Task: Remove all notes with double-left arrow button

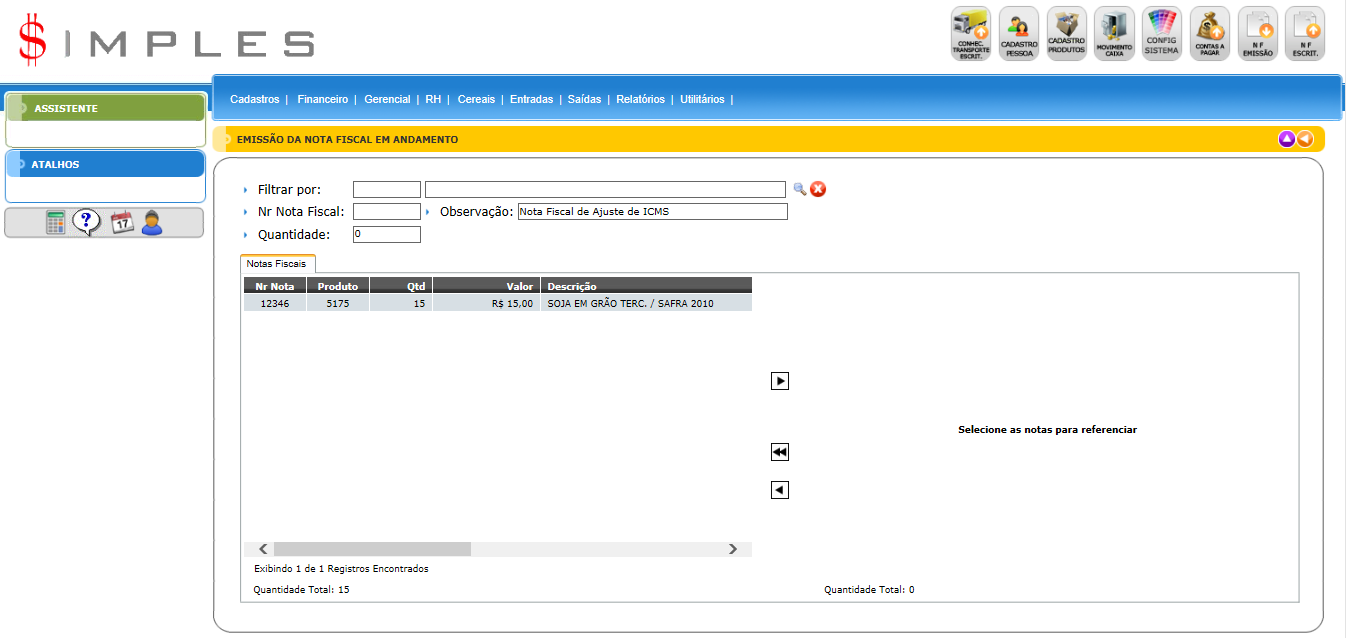Action: pyautogui.click(x=780, y=453)
